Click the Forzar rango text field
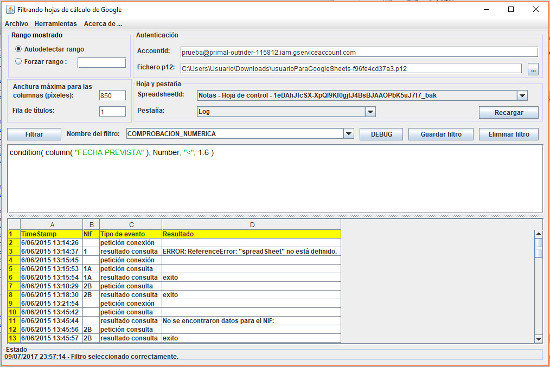 click(x=101, y=62)
